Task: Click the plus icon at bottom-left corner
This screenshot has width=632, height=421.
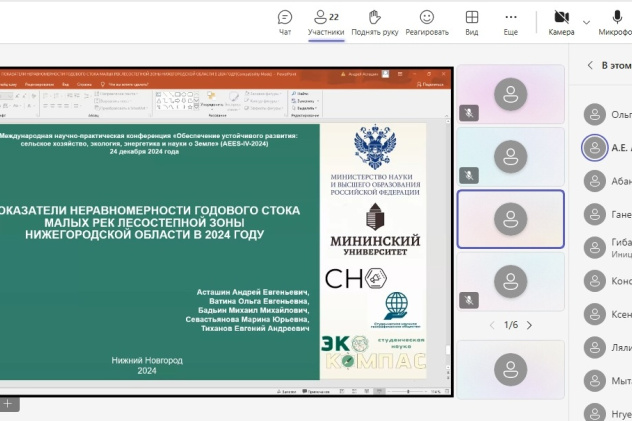Action: pos(7,403)
